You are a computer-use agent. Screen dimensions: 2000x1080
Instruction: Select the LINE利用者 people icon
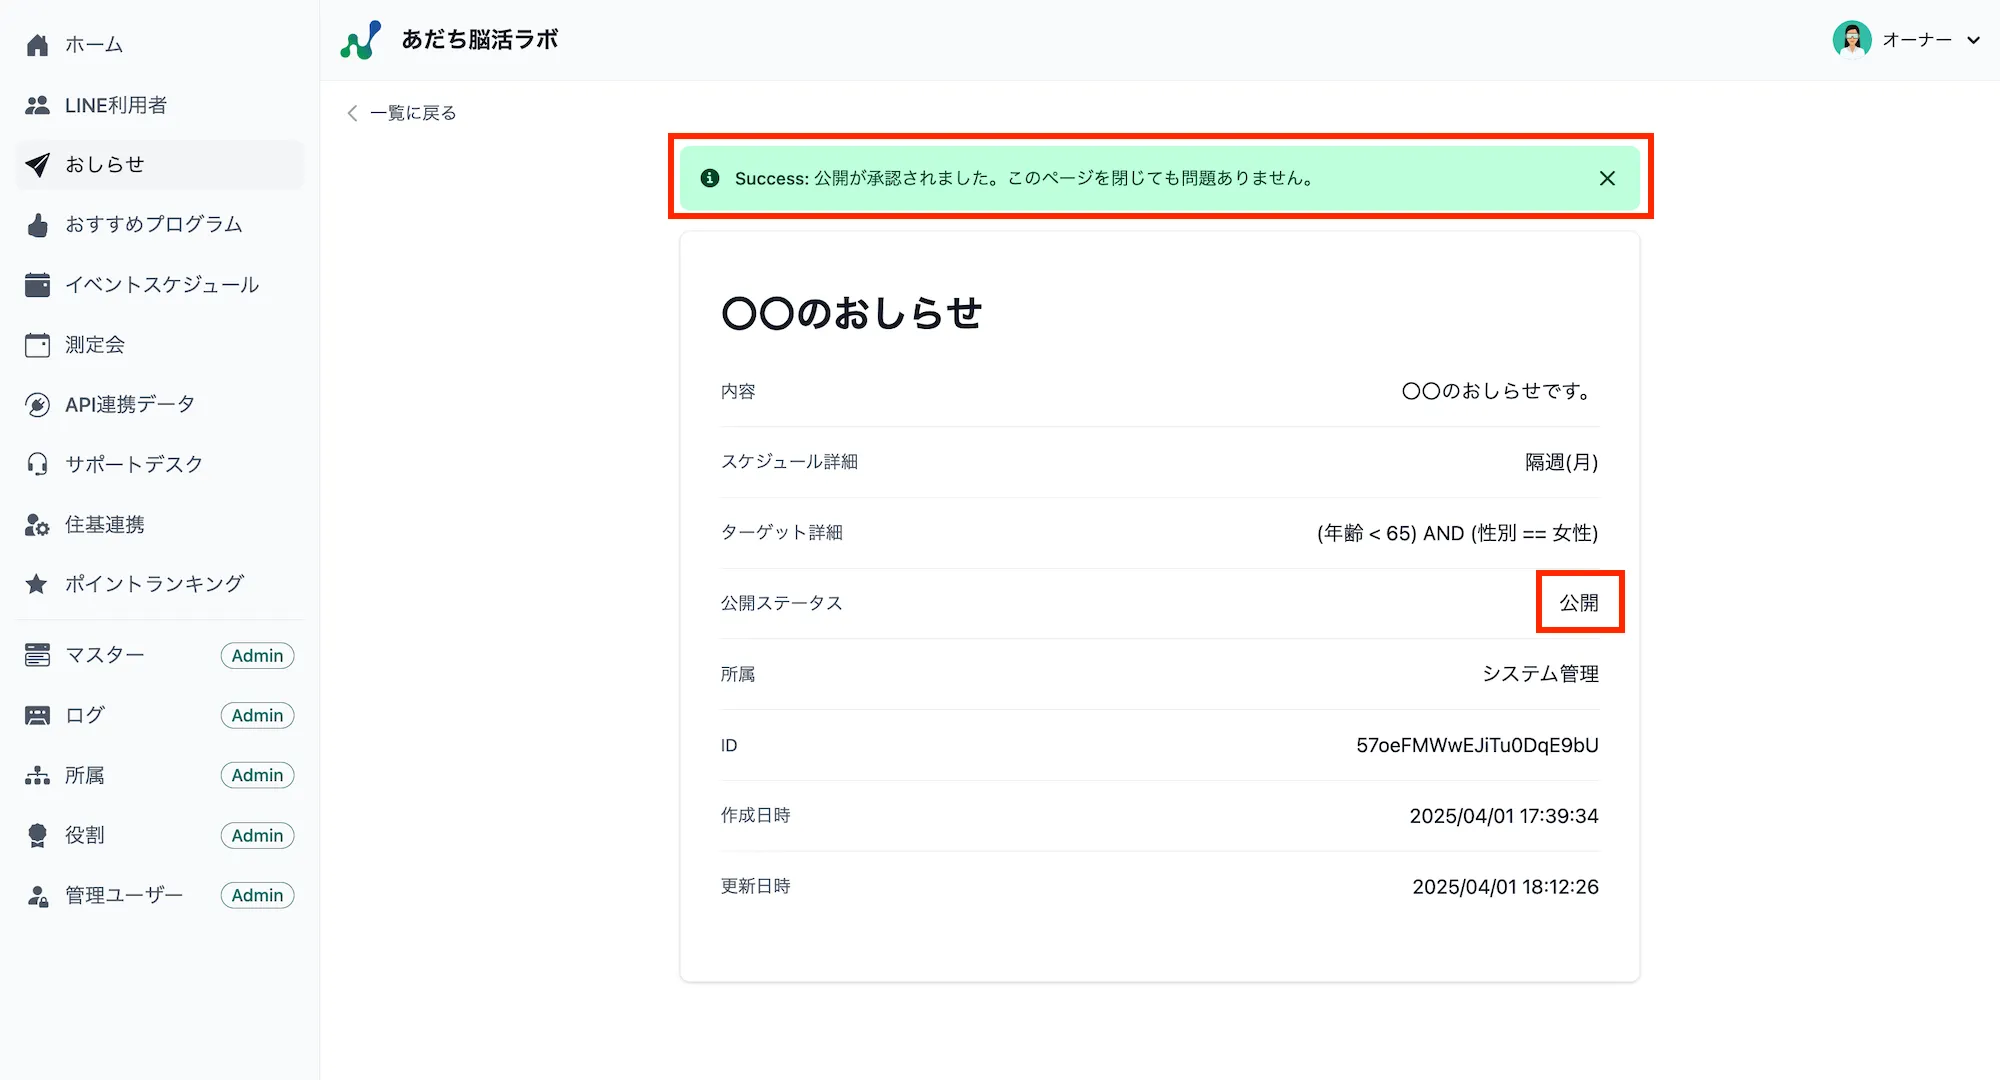[x=37, y=104]
